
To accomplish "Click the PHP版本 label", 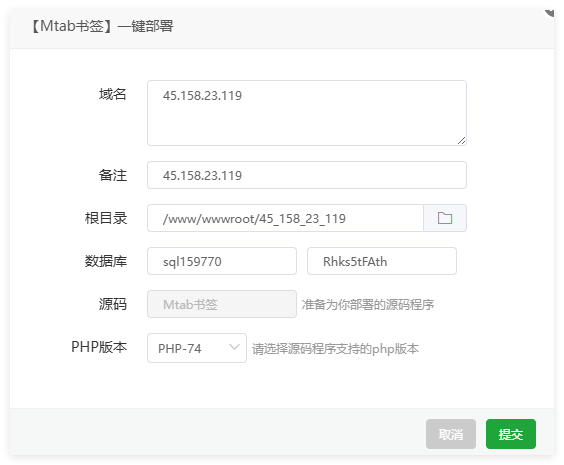I will pyautogui.click(x=99, y=347).
